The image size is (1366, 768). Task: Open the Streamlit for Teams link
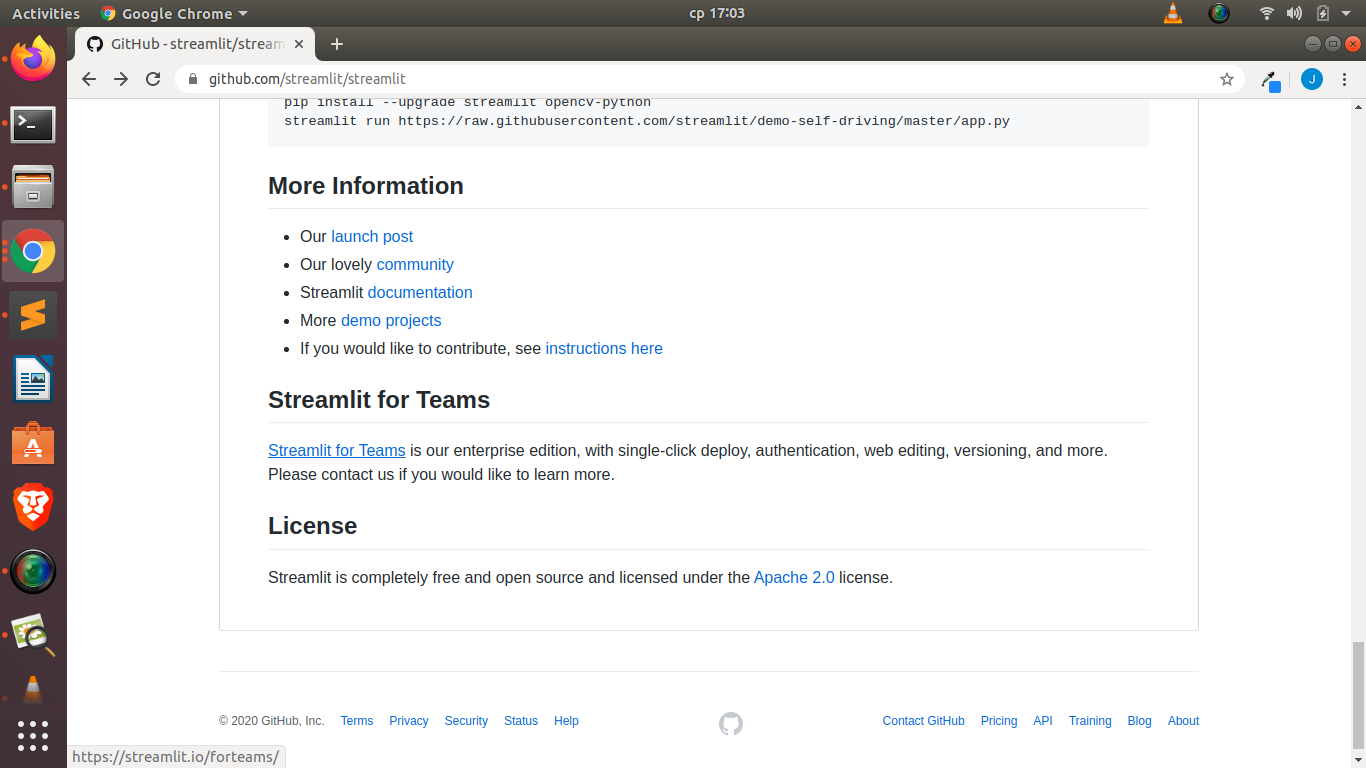(336, 450)
